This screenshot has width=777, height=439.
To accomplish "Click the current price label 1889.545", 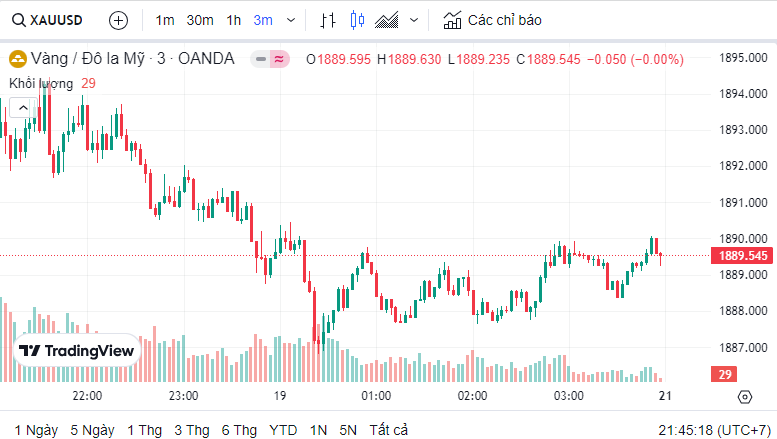I will (x=743, y=256).
